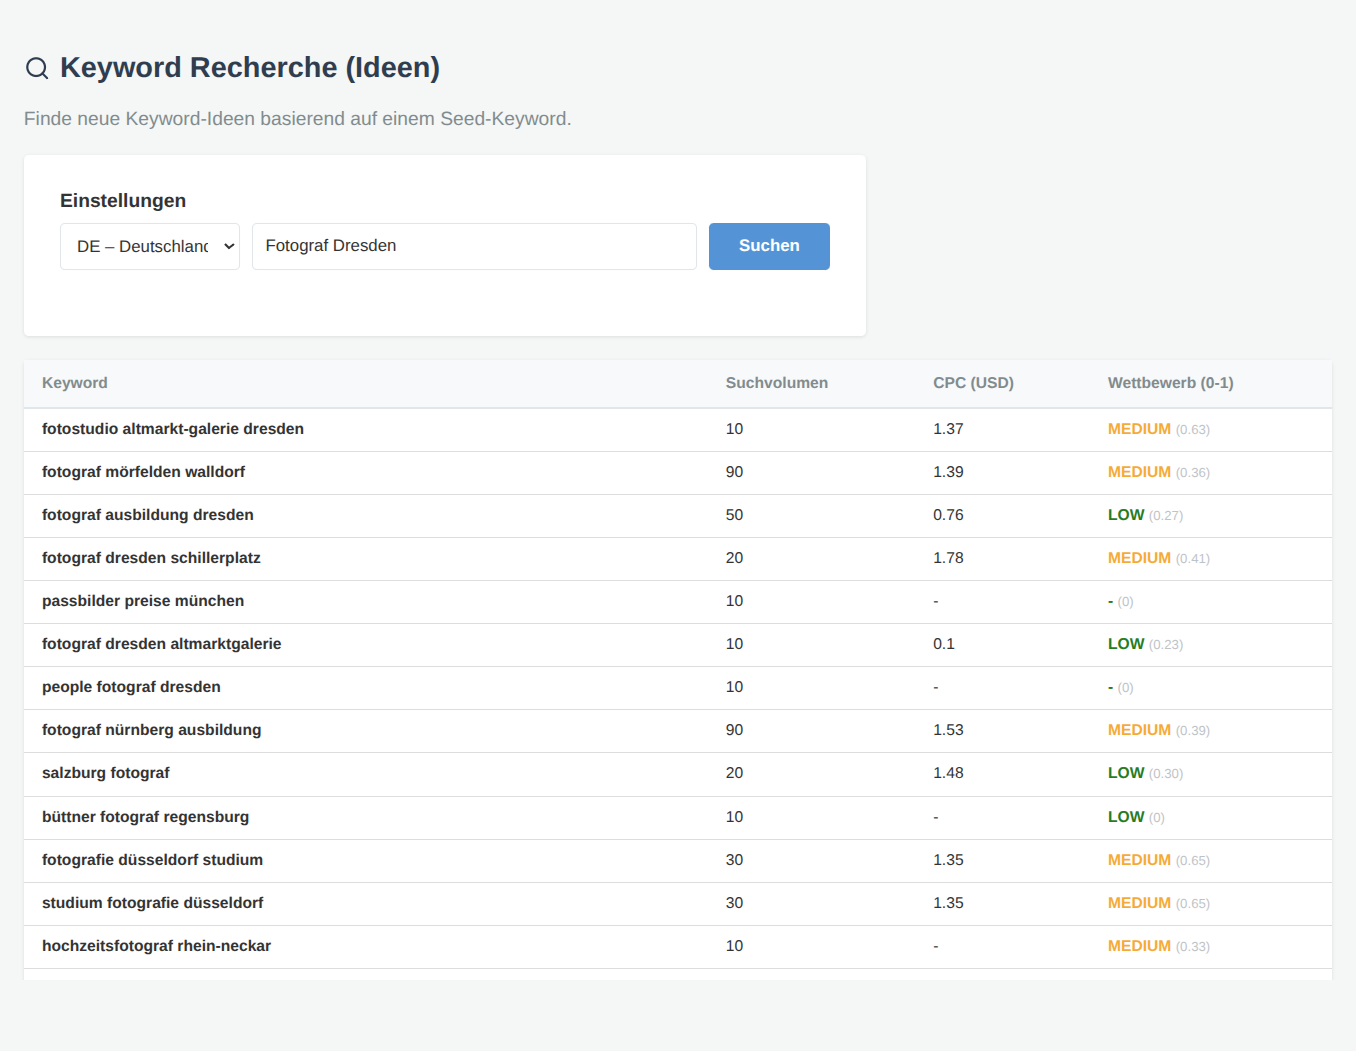Click the Einstellungen section heading
The width and height of the screenshot is (1356, 1051).
(123, 200)
